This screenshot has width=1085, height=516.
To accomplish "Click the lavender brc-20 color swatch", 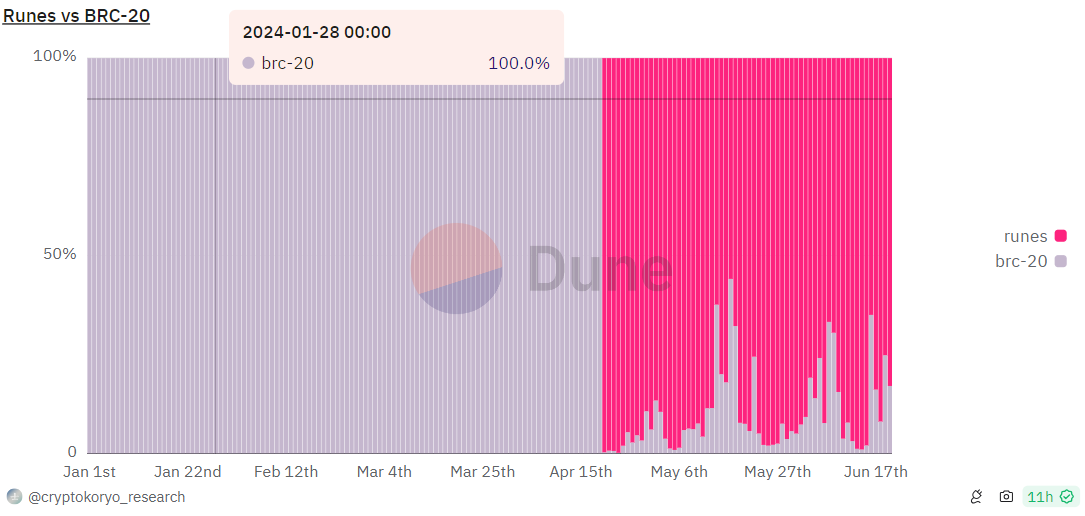I will click(1061, 261).
